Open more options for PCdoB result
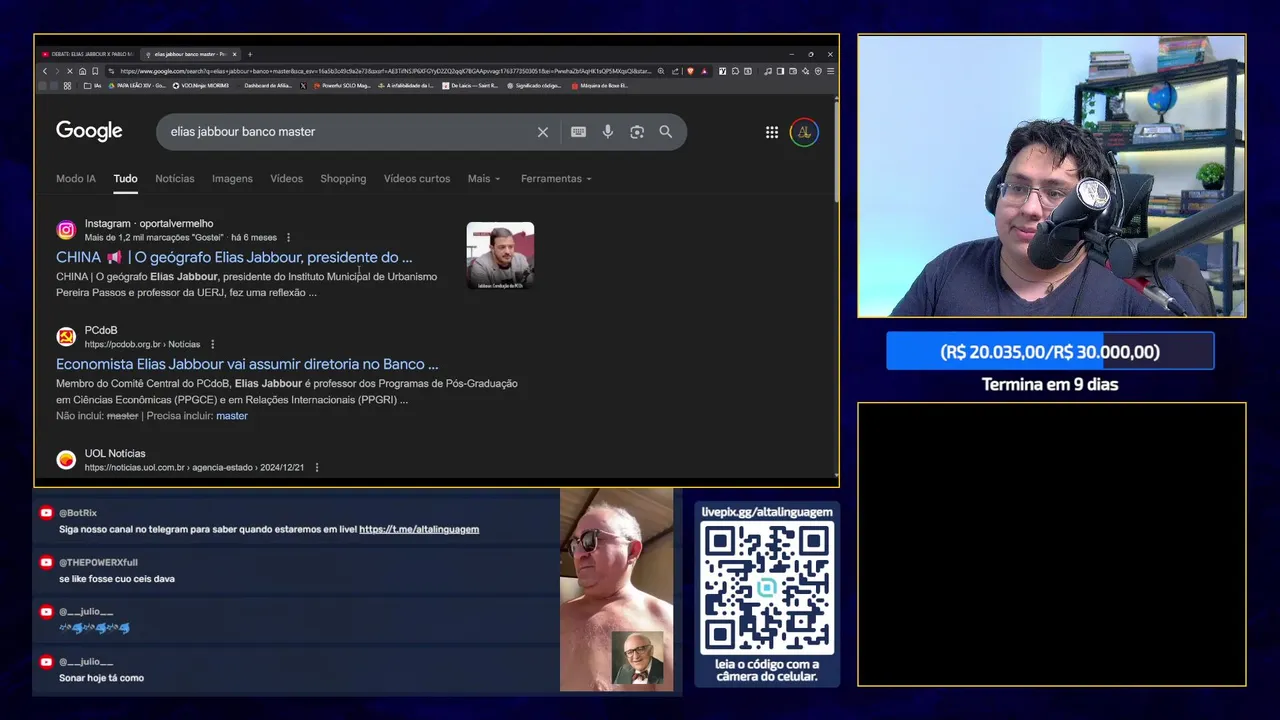The image size is (1280, 720). point(212,344)
